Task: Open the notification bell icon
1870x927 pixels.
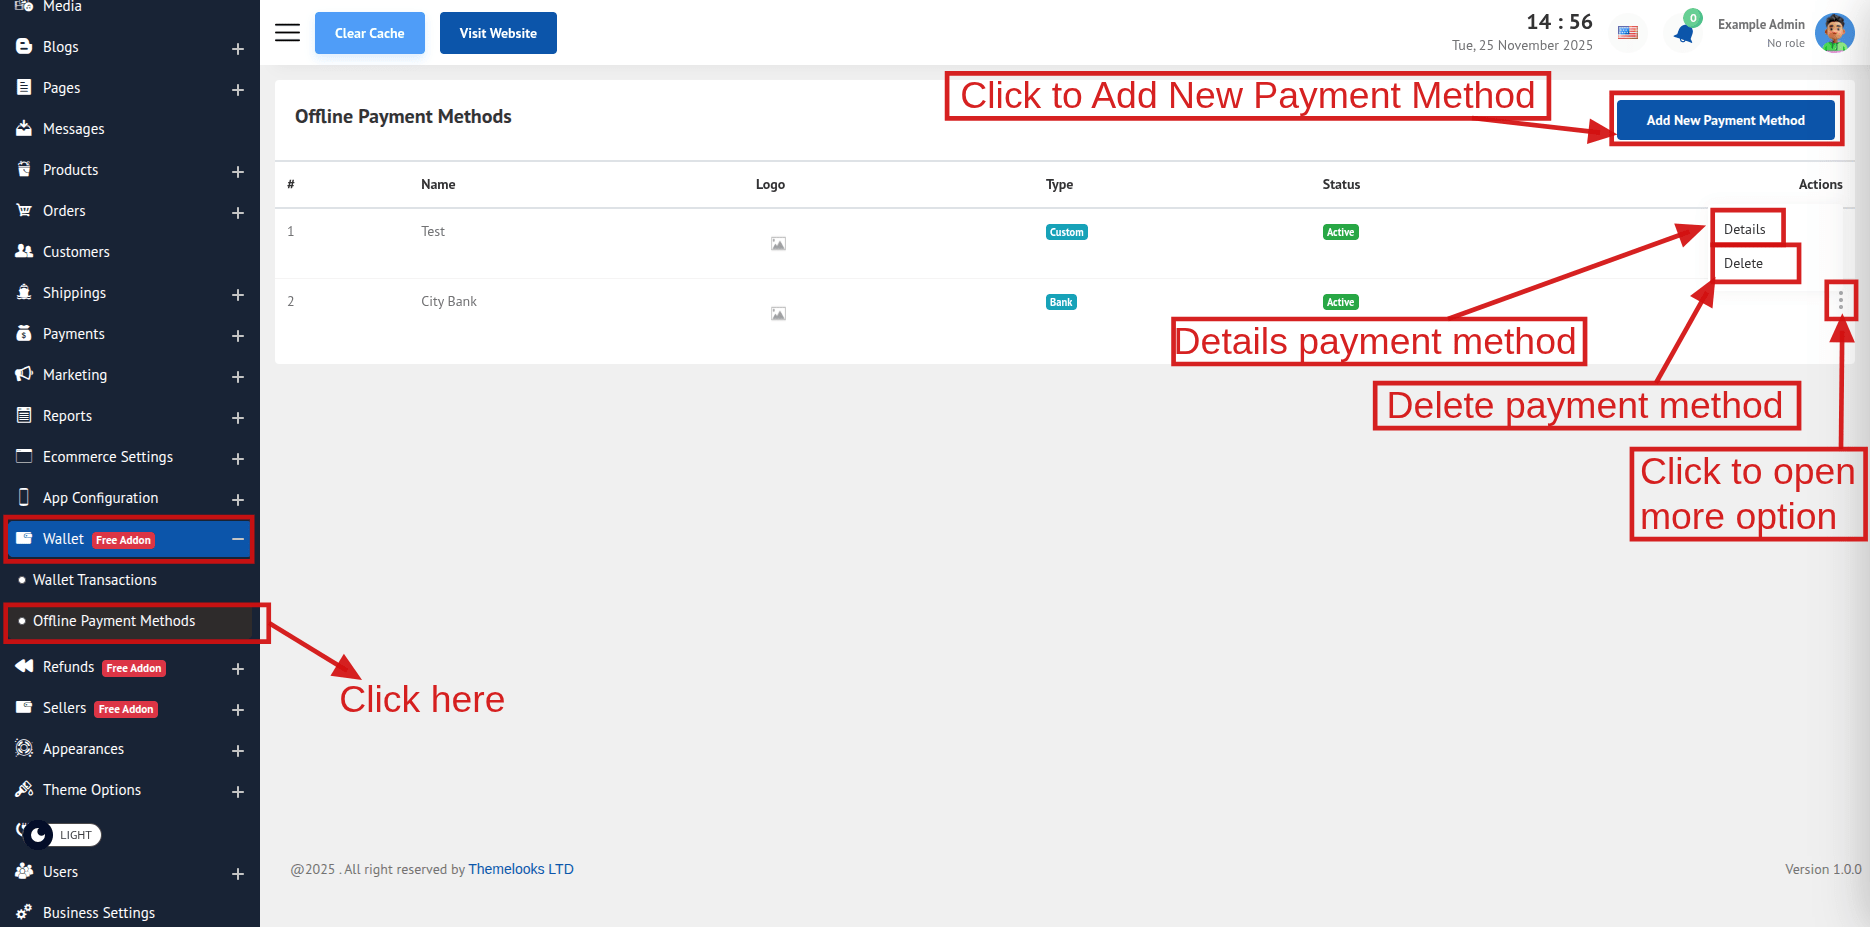Action: point(1684,33)
